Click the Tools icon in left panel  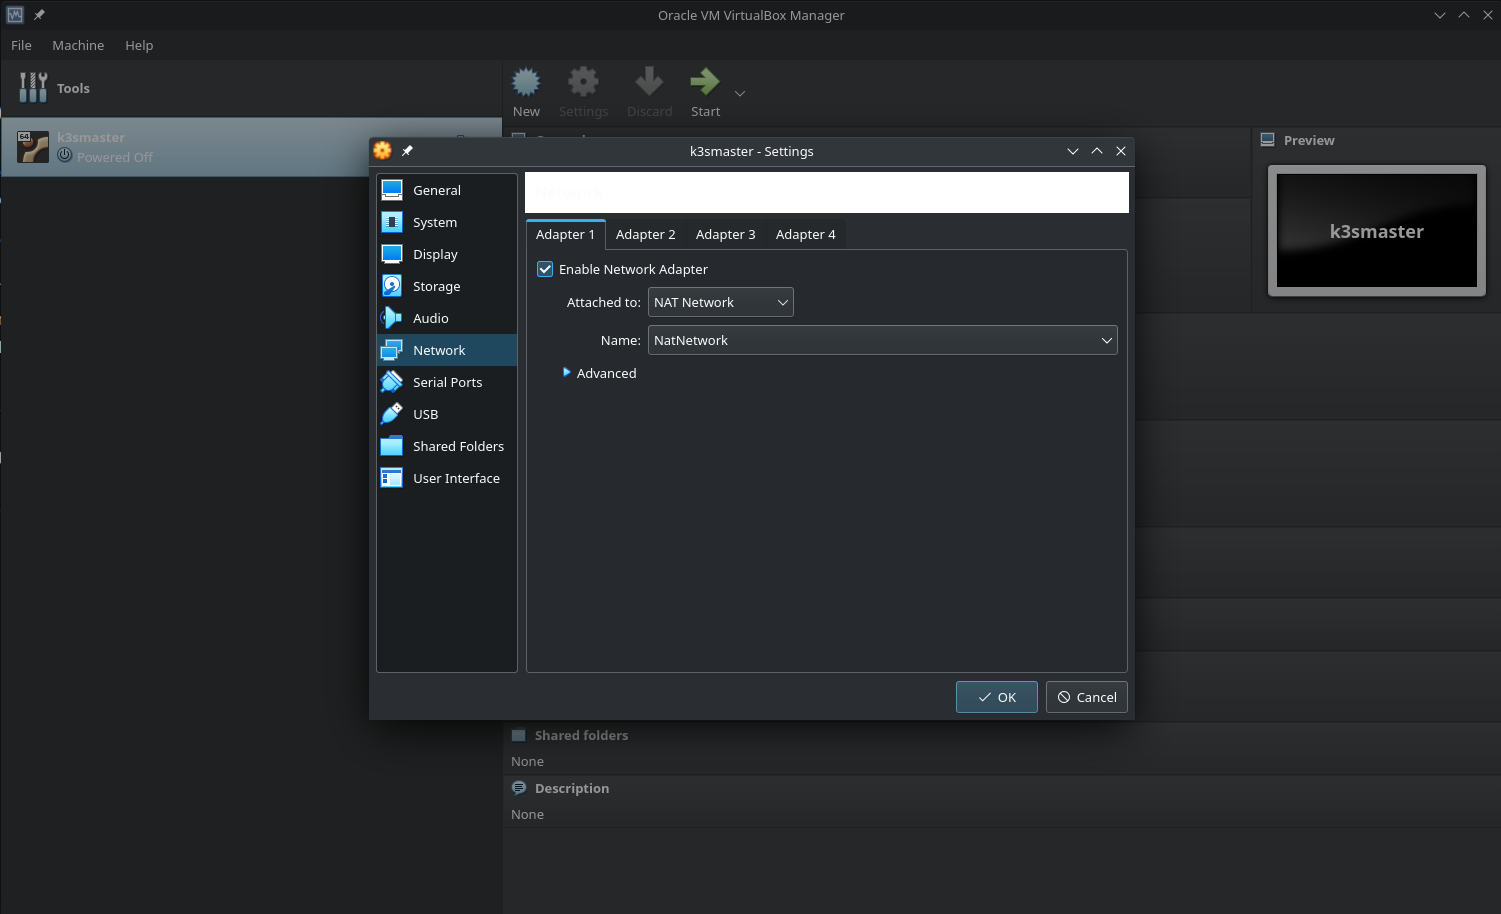click(x=33, y=88)
